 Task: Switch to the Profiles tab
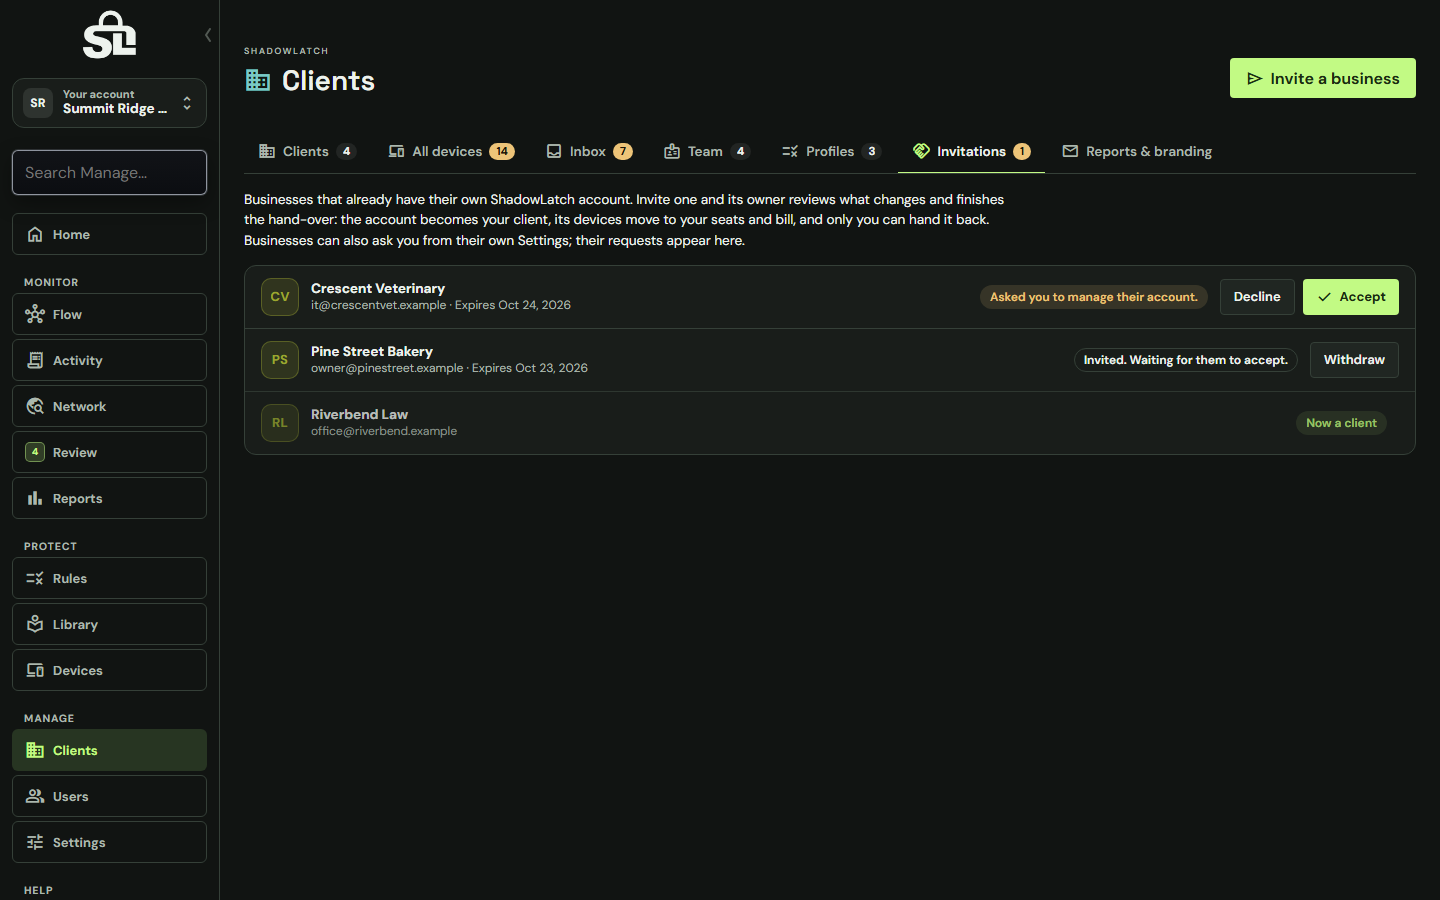pyautogui.click(x=831, y=151)
